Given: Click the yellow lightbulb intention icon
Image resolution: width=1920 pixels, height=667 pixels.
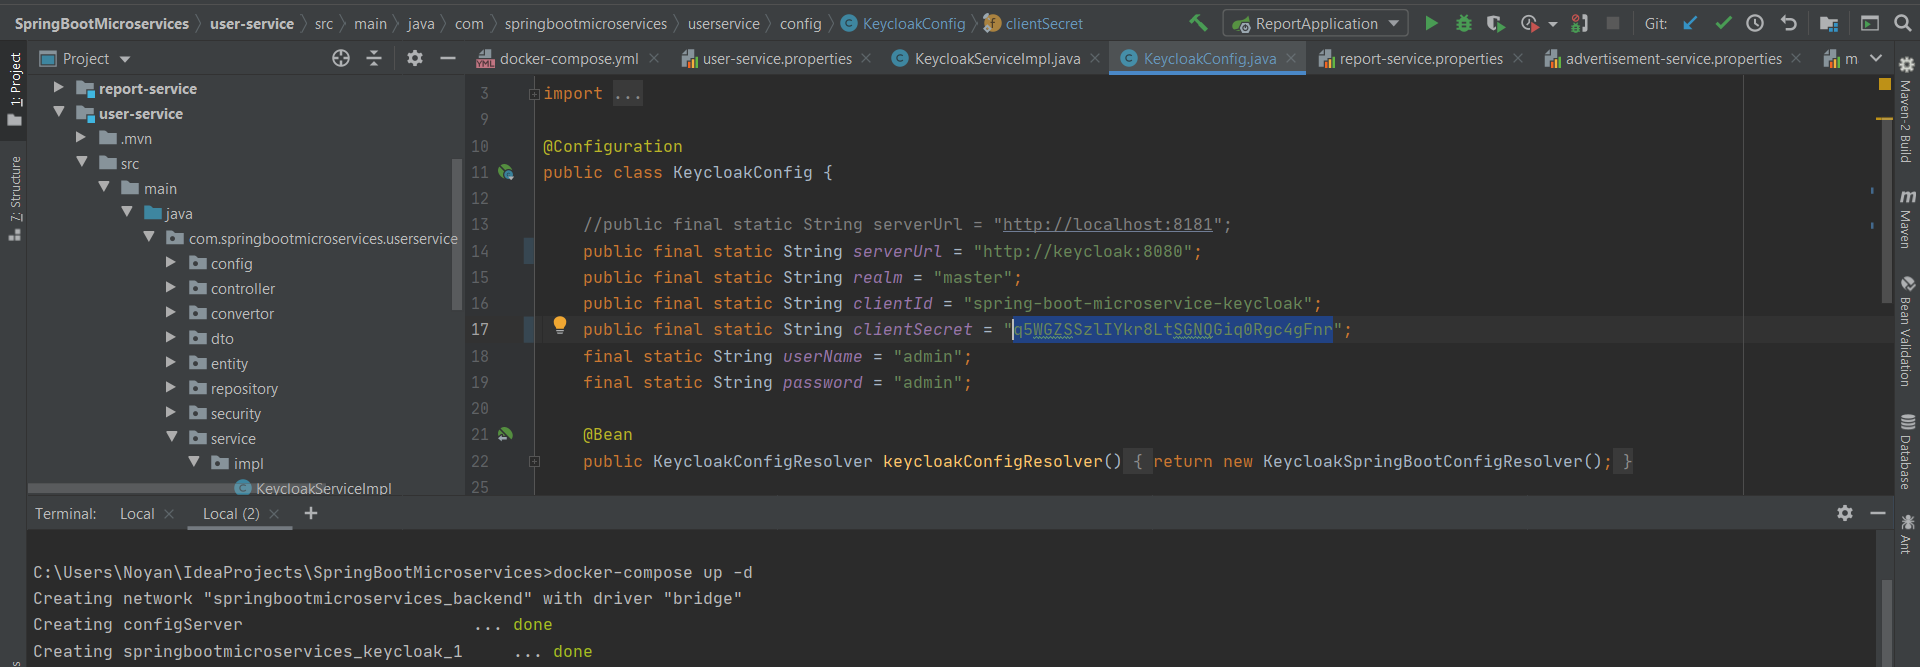Looking at the screenshot, I should (x=560, y=324).
